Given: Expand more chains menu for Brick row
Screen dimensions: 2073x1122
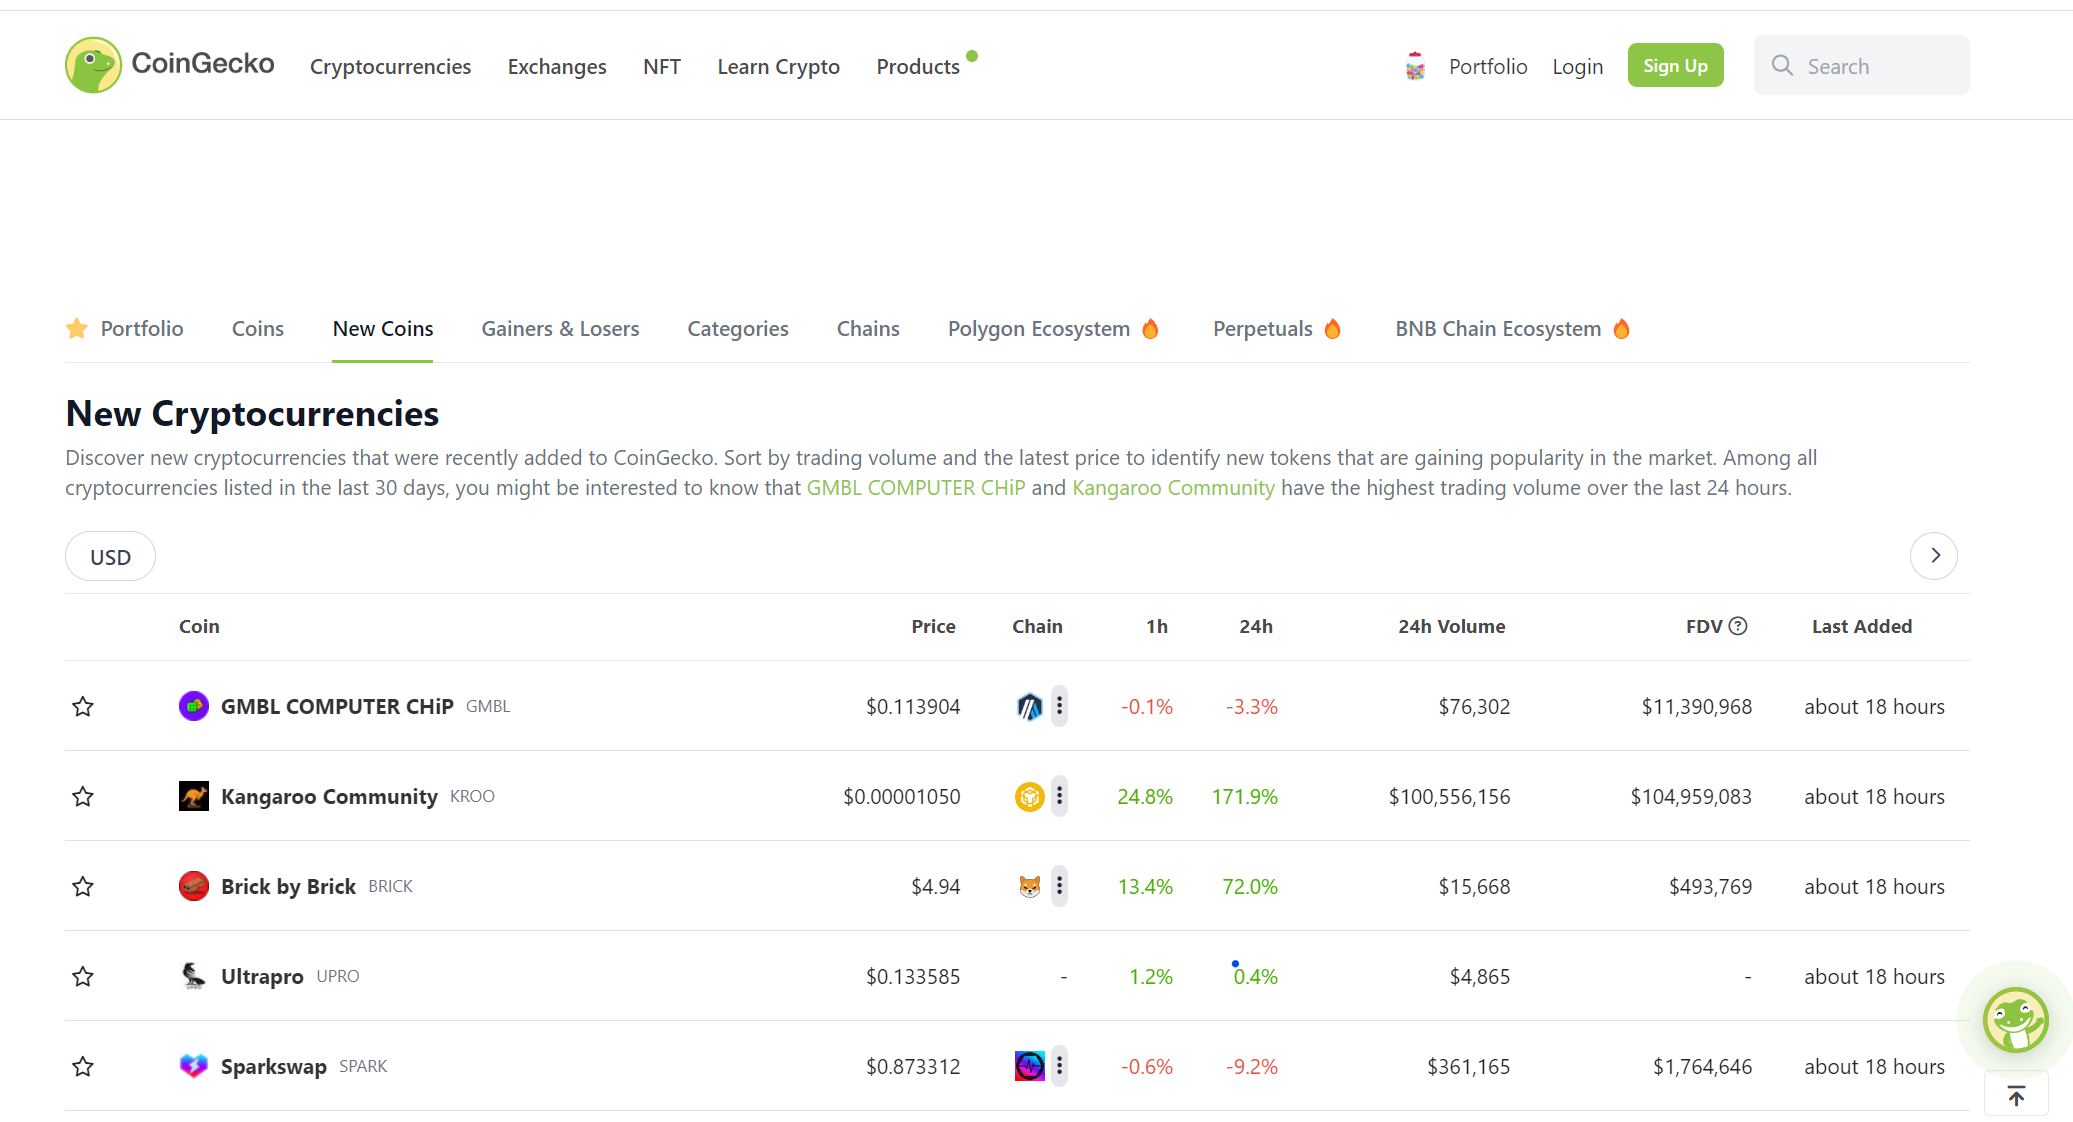Looking at the screenshot, I should pos(1059,886).
